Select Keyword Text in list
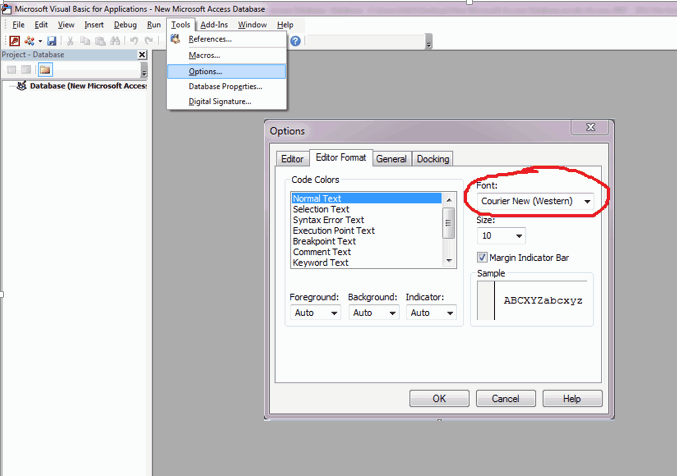Viewport: 677px width, 476px height. [x=367, y=263]
